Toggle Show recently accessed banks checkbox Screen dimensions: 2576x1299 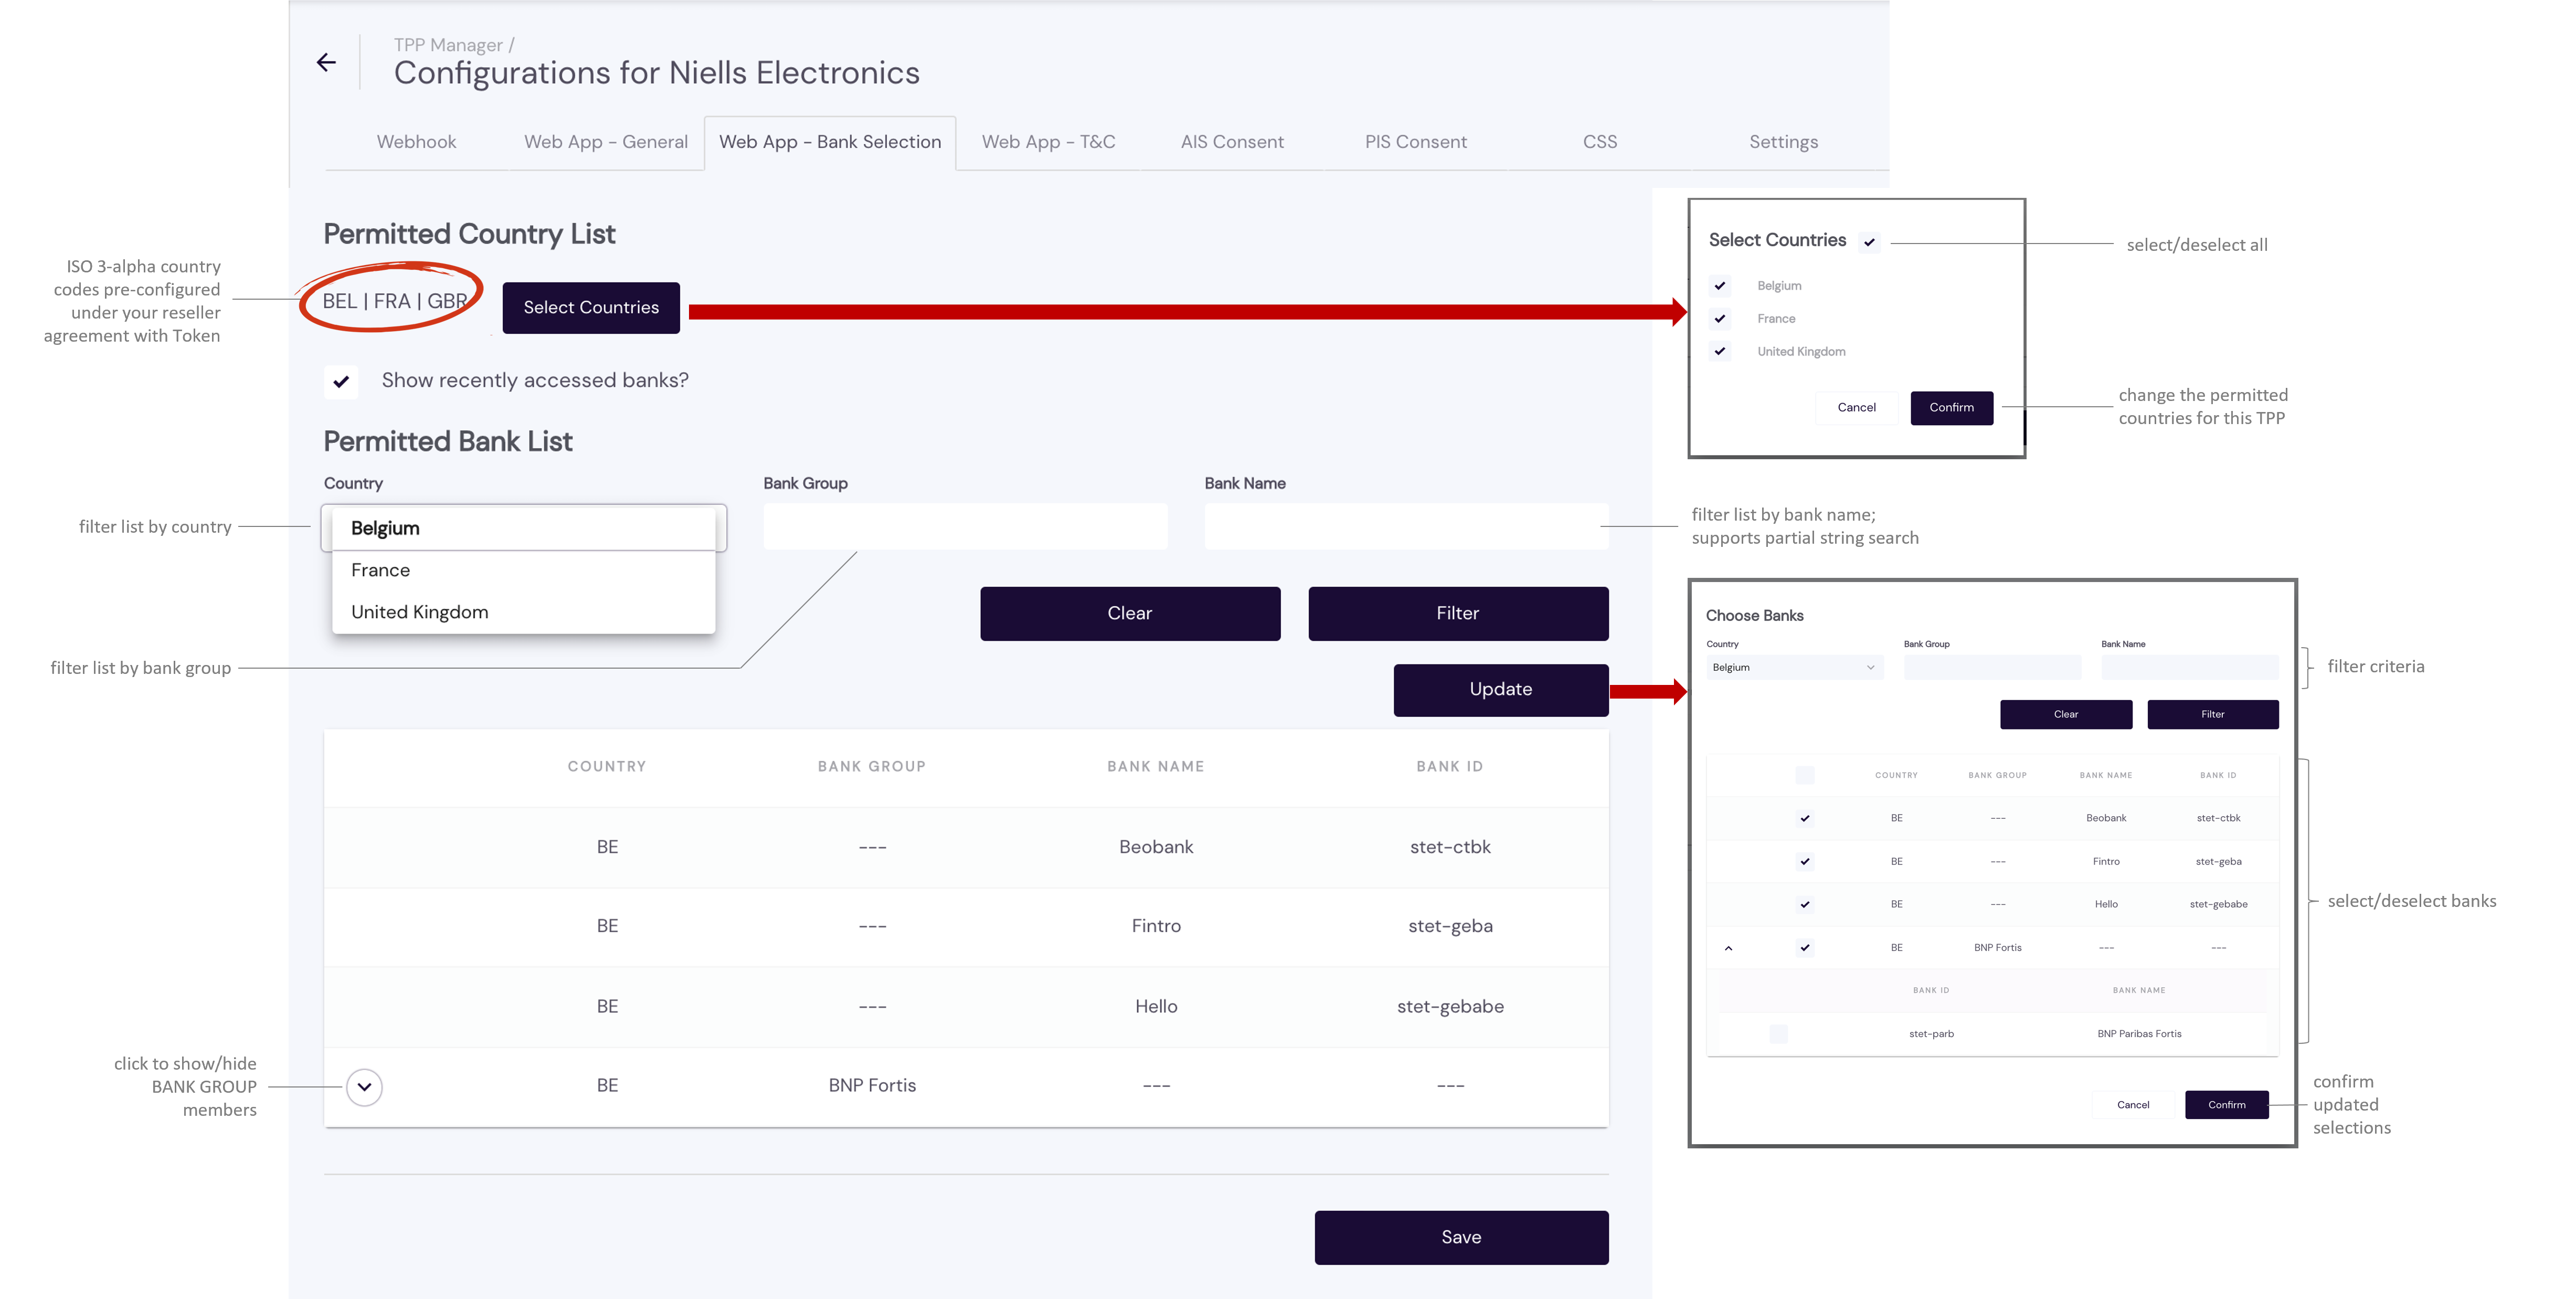(341, 381)
